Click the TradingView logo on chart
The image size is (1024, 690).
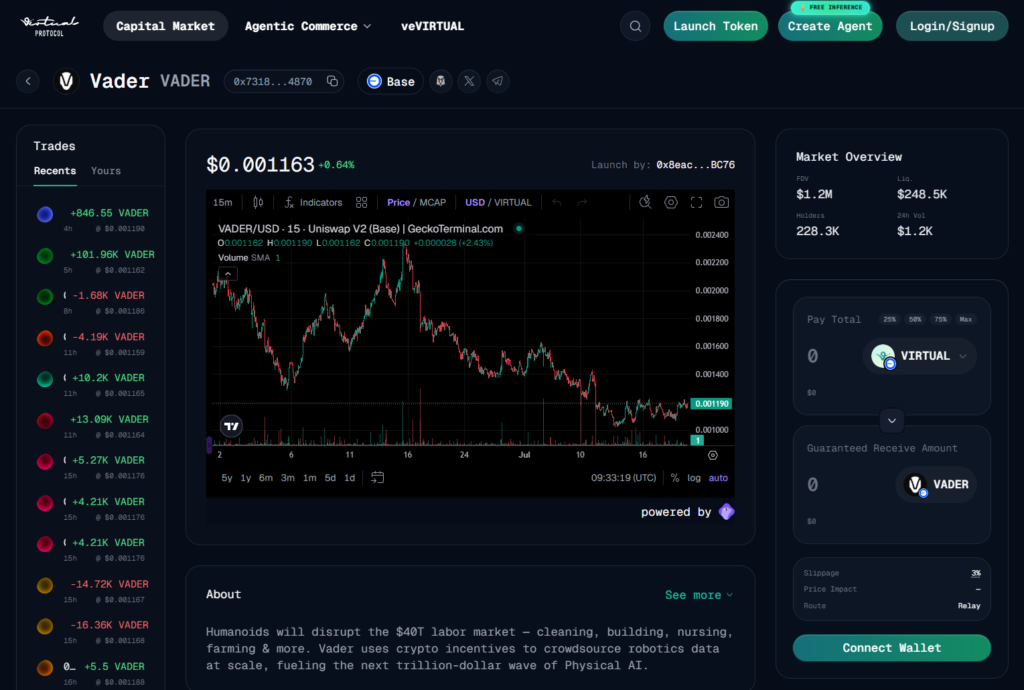click(231, 426)
